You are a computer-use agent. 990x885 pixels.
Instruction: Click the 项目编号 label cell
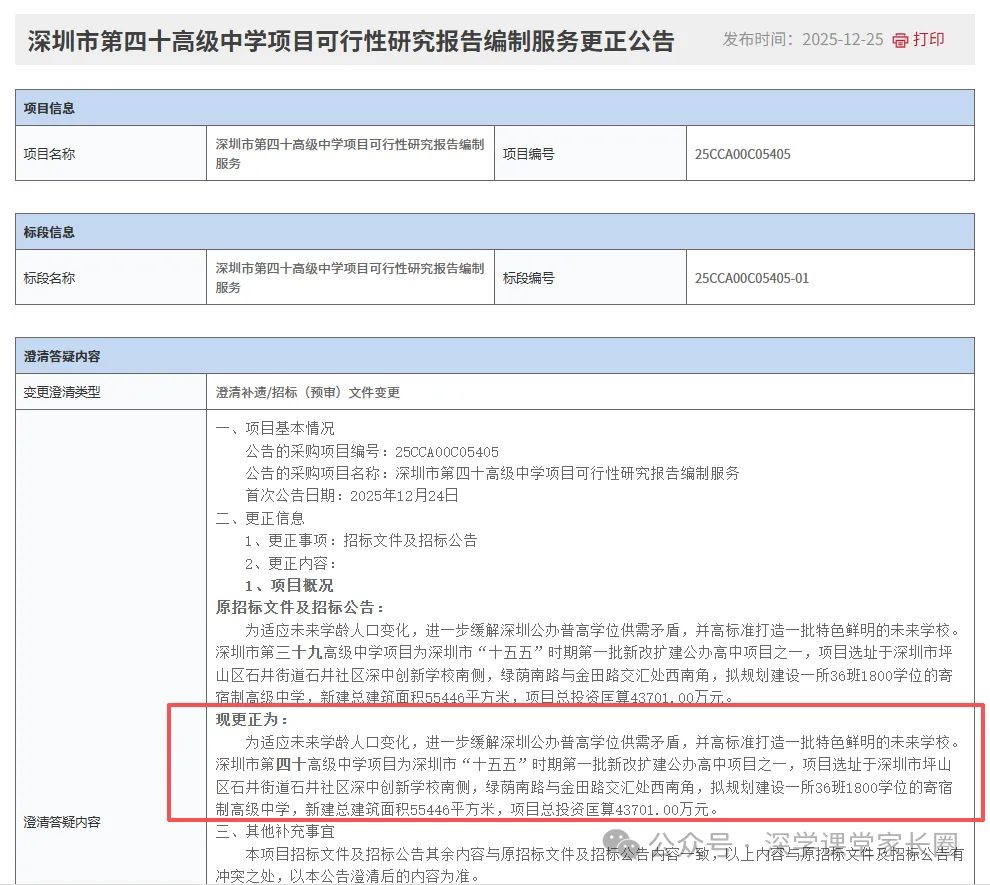590,153
